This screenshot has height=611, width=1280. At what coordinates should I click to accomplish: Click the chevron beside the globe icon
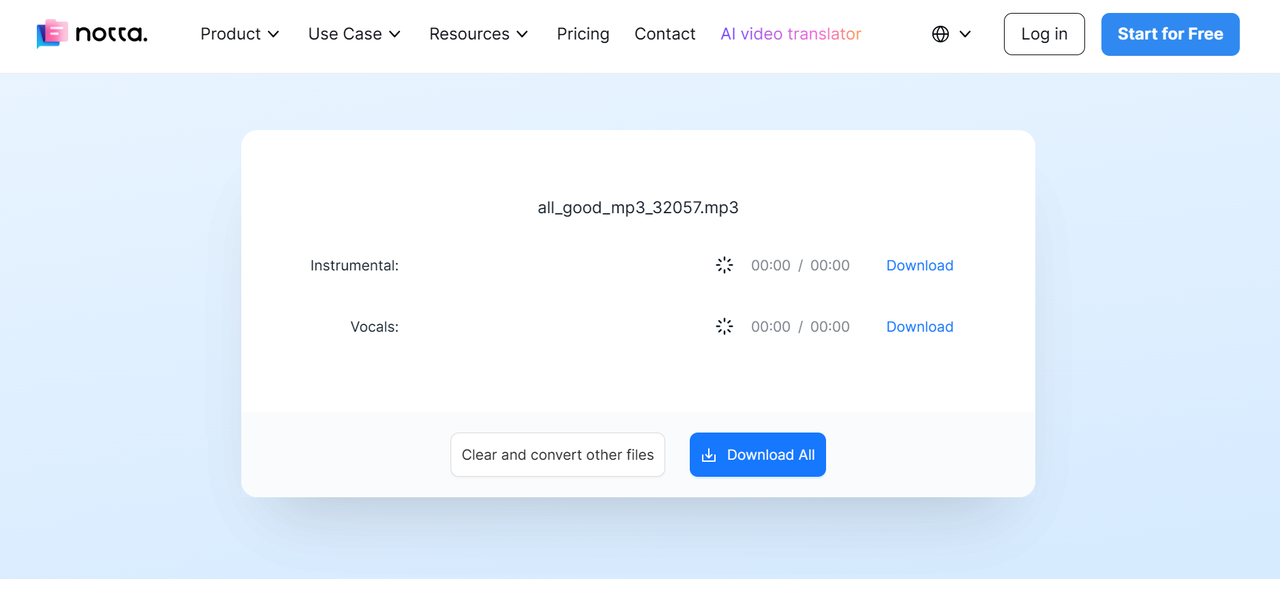tap(965, 34)
